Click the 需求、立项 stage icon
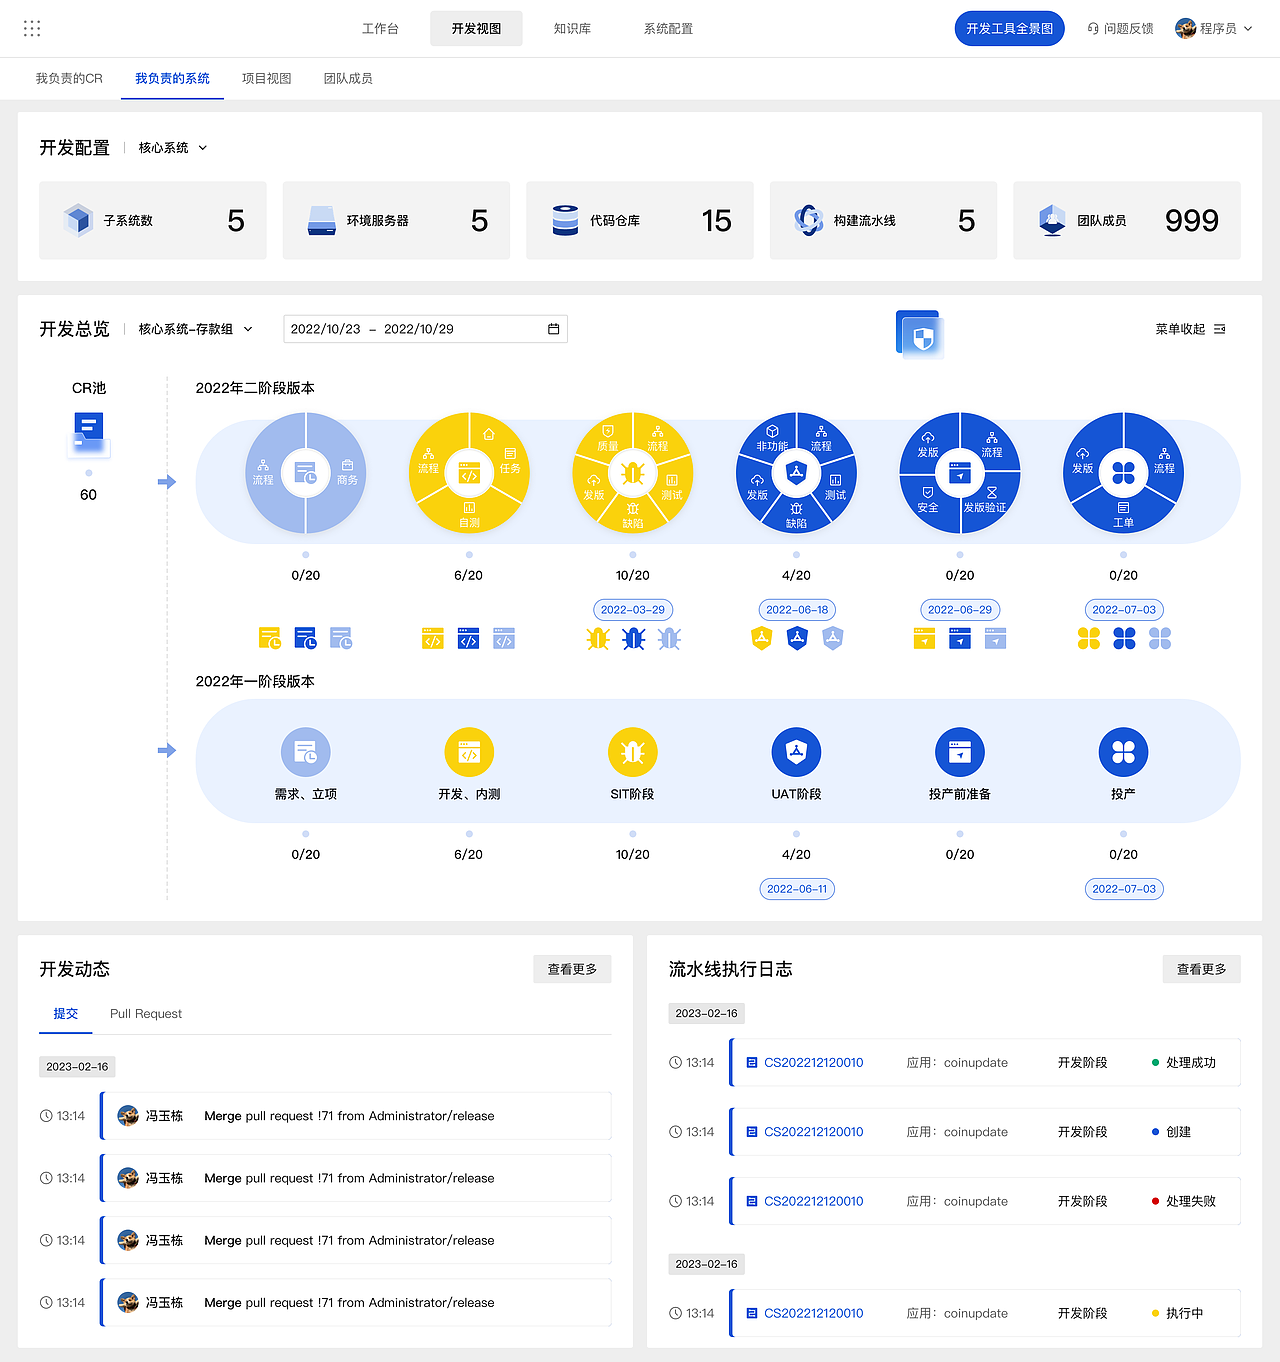 (x=306, y=752)
